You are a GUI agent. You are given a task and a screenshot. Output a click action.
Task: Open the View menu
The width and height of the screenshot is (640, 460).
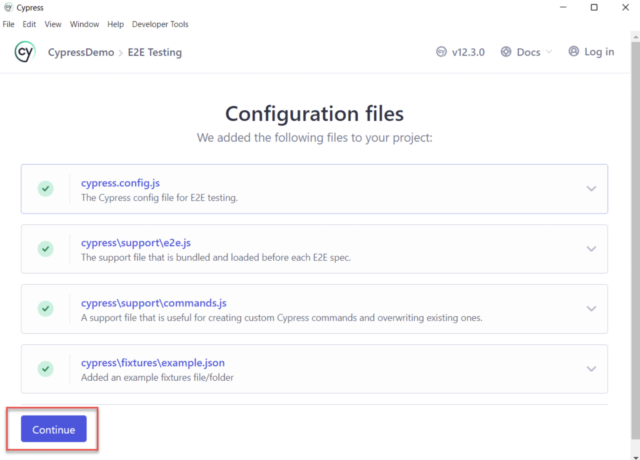pos(53,24)
